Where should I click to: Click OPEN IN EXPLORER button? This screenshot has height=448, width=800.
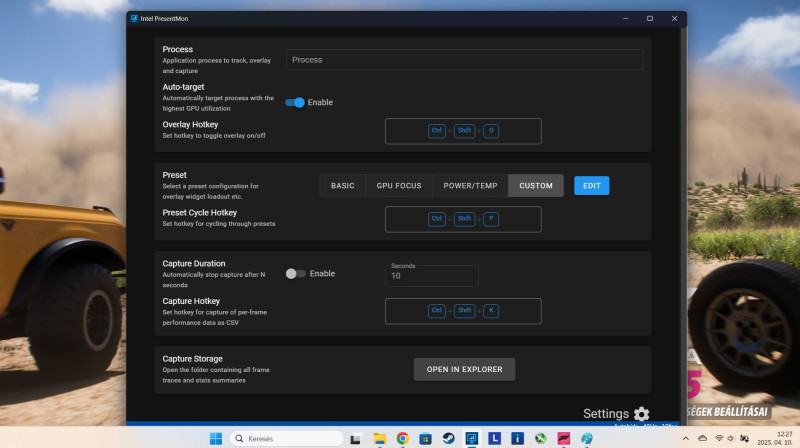tap(464, 369)
